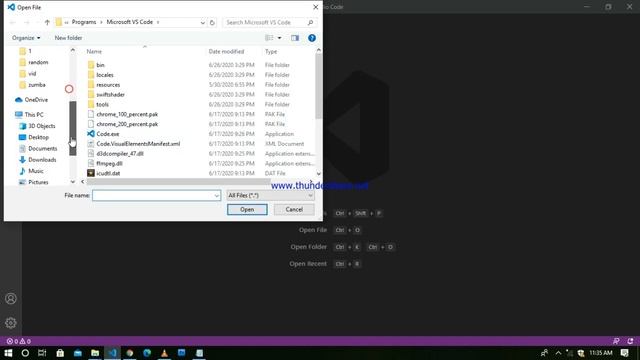Click the file list horizontal scrollbar
Viewport: 640px width, 360px height.
pyautogui.click(x=178, y=182)
